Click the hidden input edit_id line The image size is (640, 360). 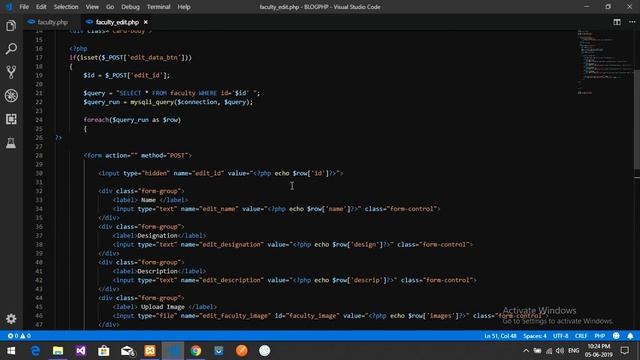click(x=220, y=173)
